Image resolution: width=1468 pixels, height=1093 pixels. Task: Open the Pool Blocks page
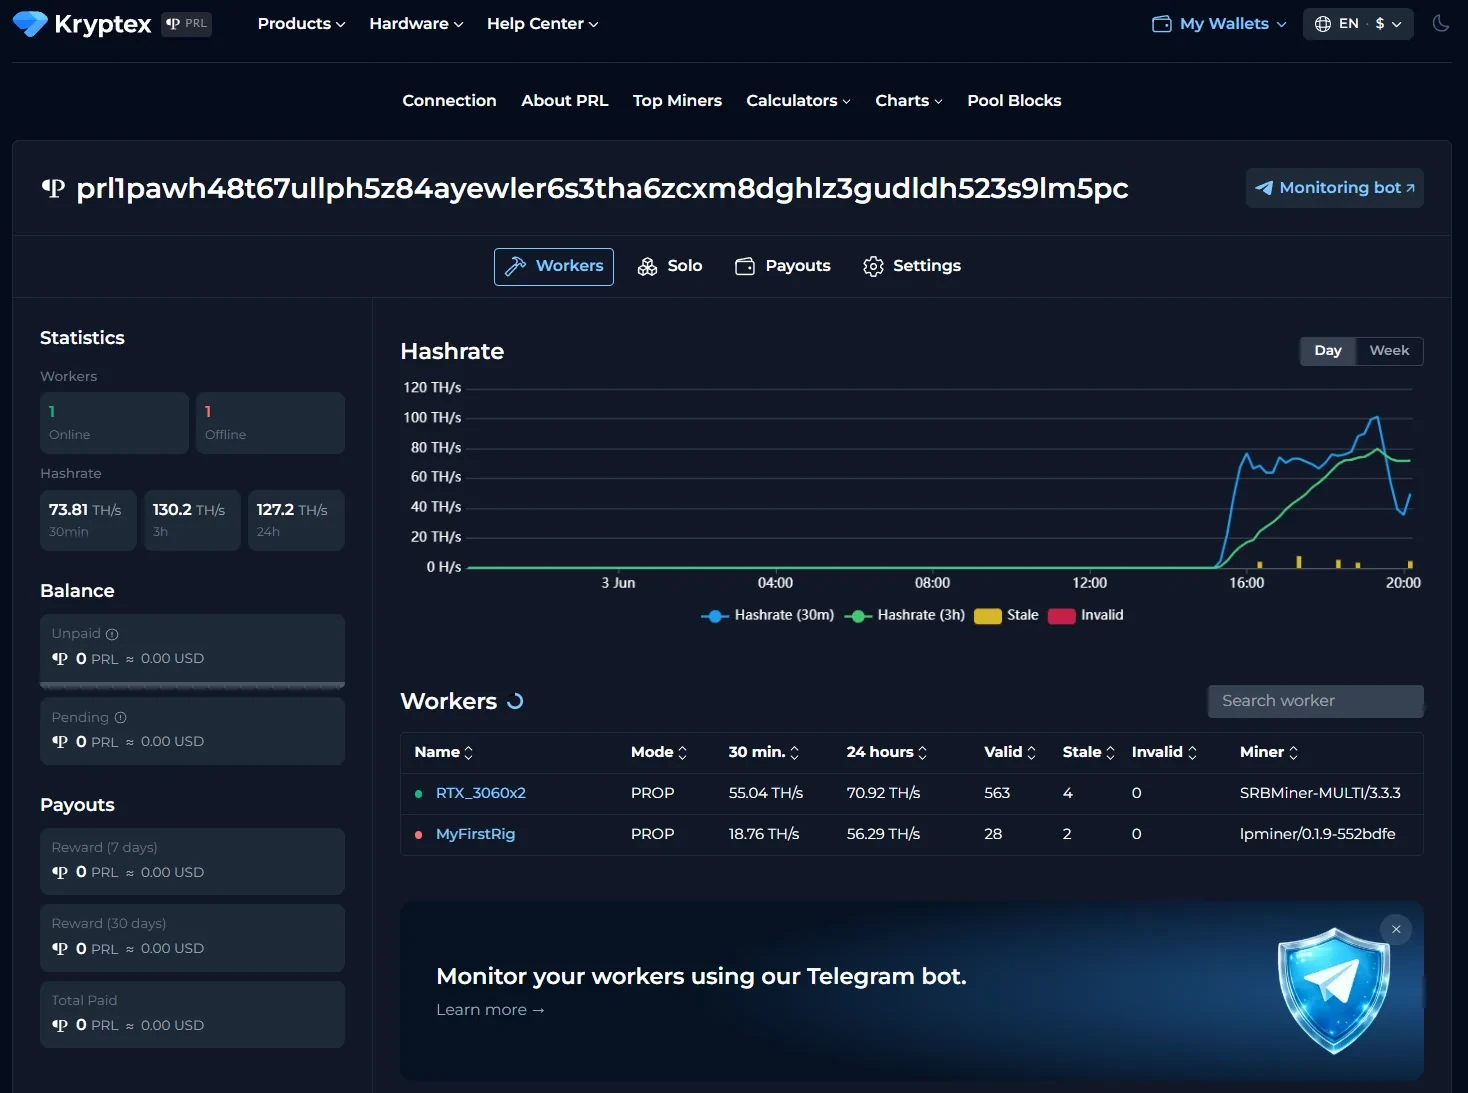pyautogui.click(x=1014, y=101)
